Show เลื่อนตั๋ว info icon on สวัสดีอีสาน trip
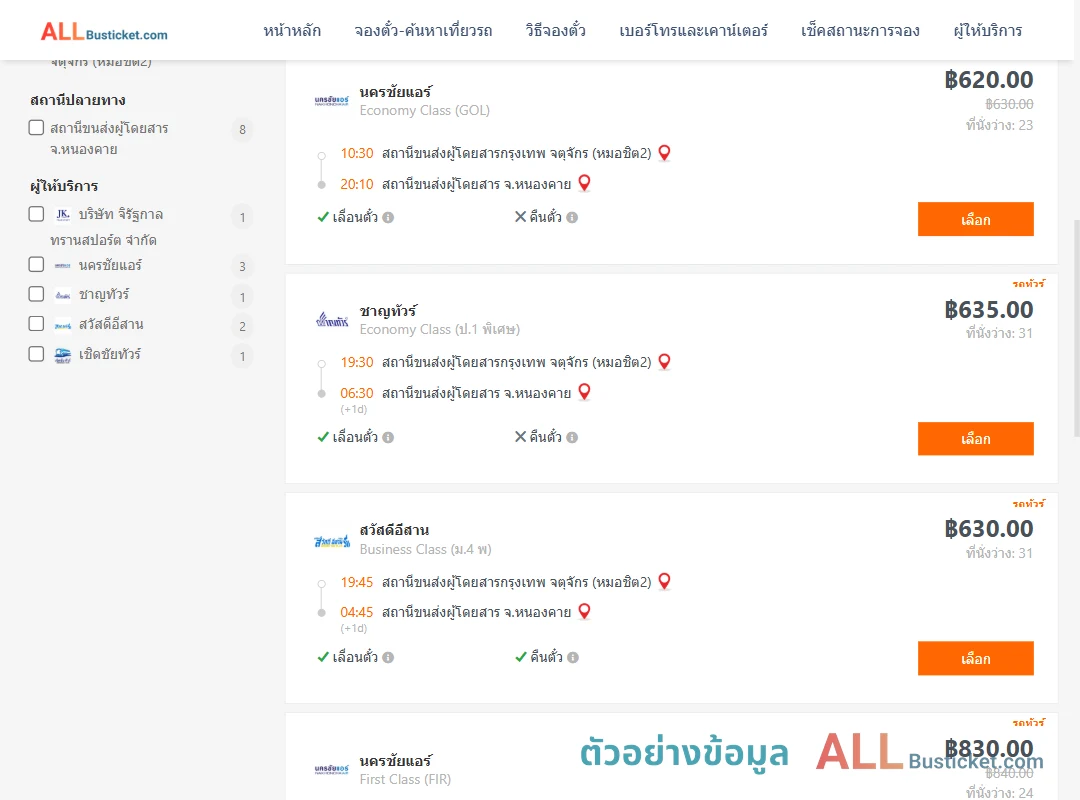Image resolution: width=1080 pixels, height=800 pixels. (x=388, y=657)
